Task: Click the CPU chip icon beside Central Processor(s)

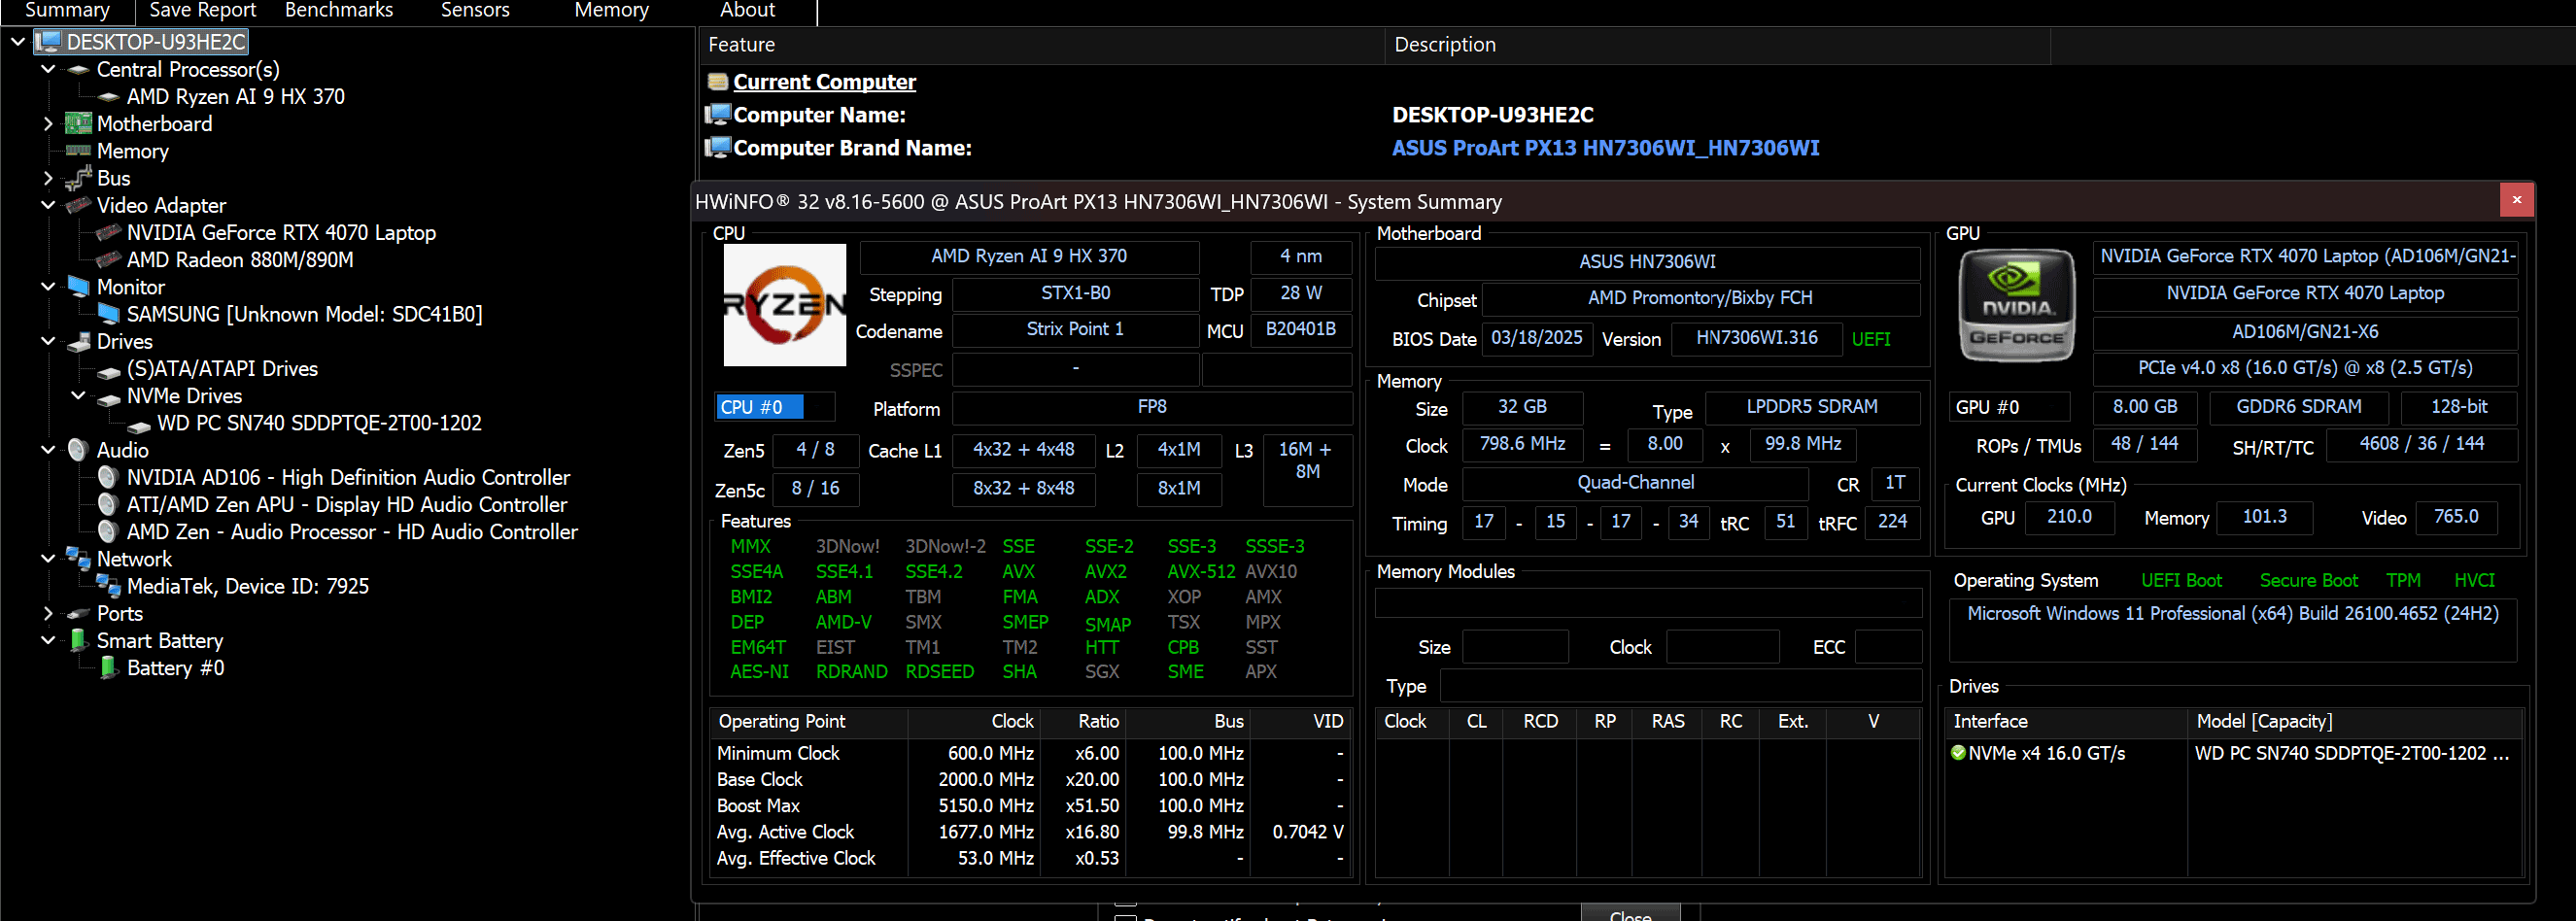Action: pos(78,70)
